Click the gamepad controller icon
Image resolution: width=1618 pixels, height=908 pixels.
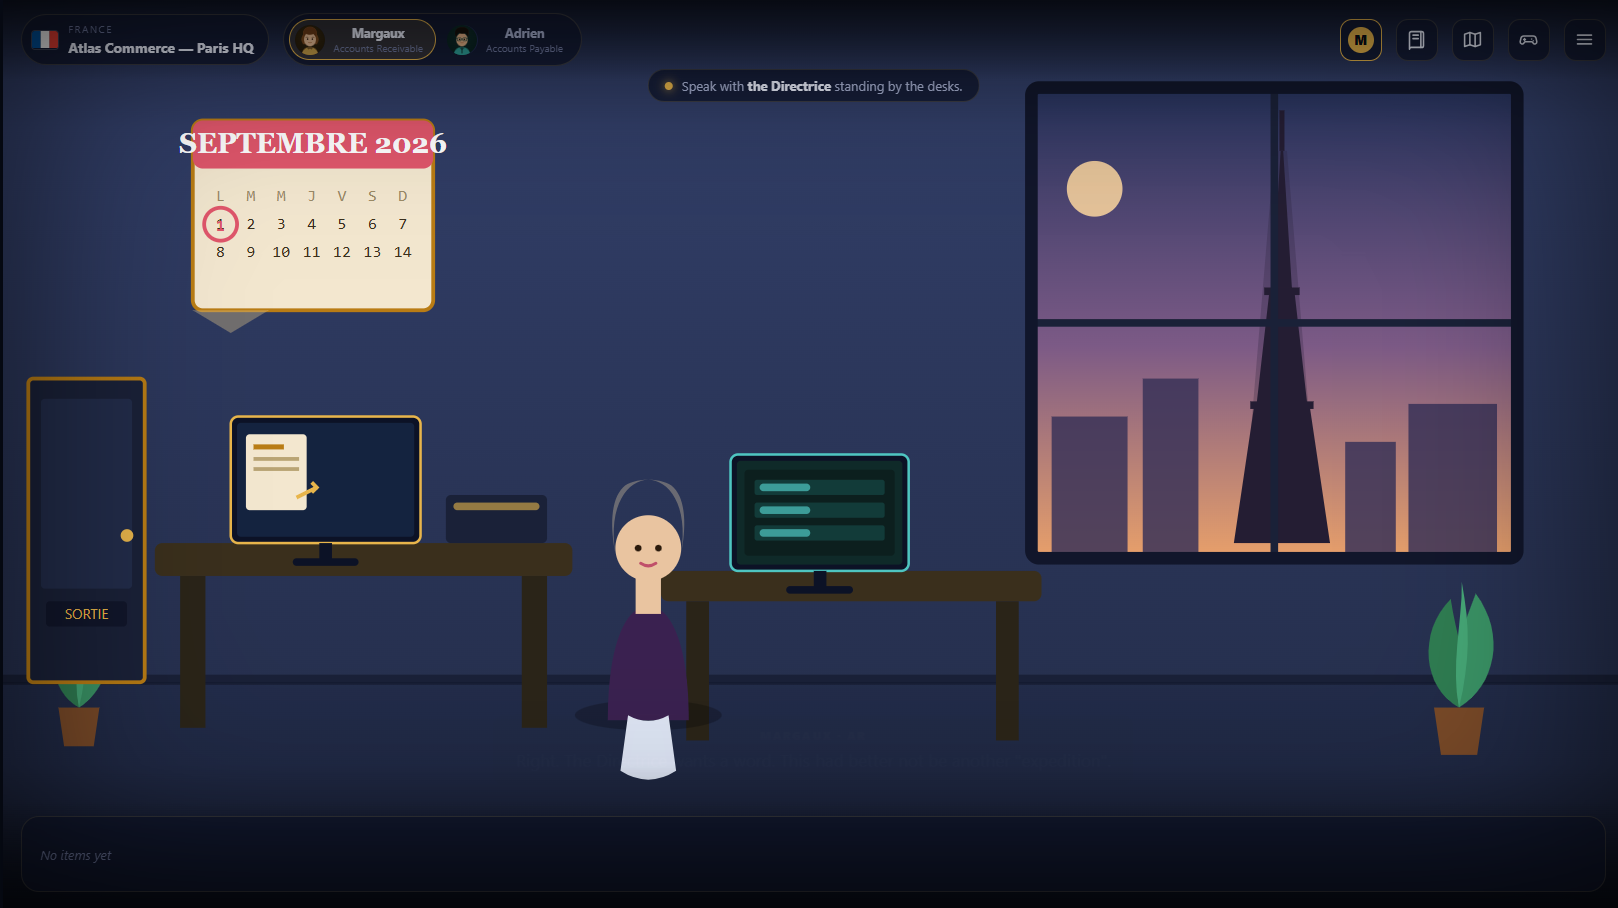(x=1528, y=40)
